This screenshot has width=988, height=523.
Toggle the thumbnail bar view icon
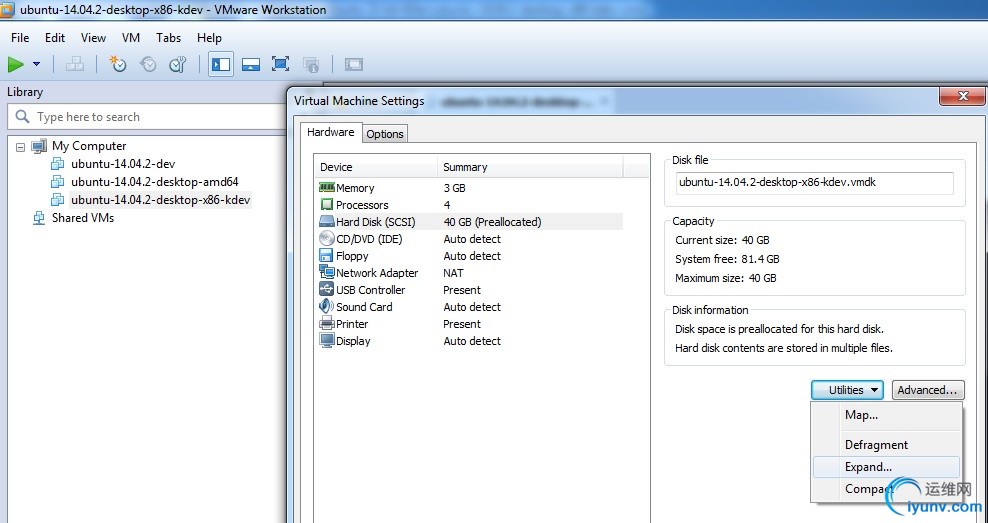point(251,64)
